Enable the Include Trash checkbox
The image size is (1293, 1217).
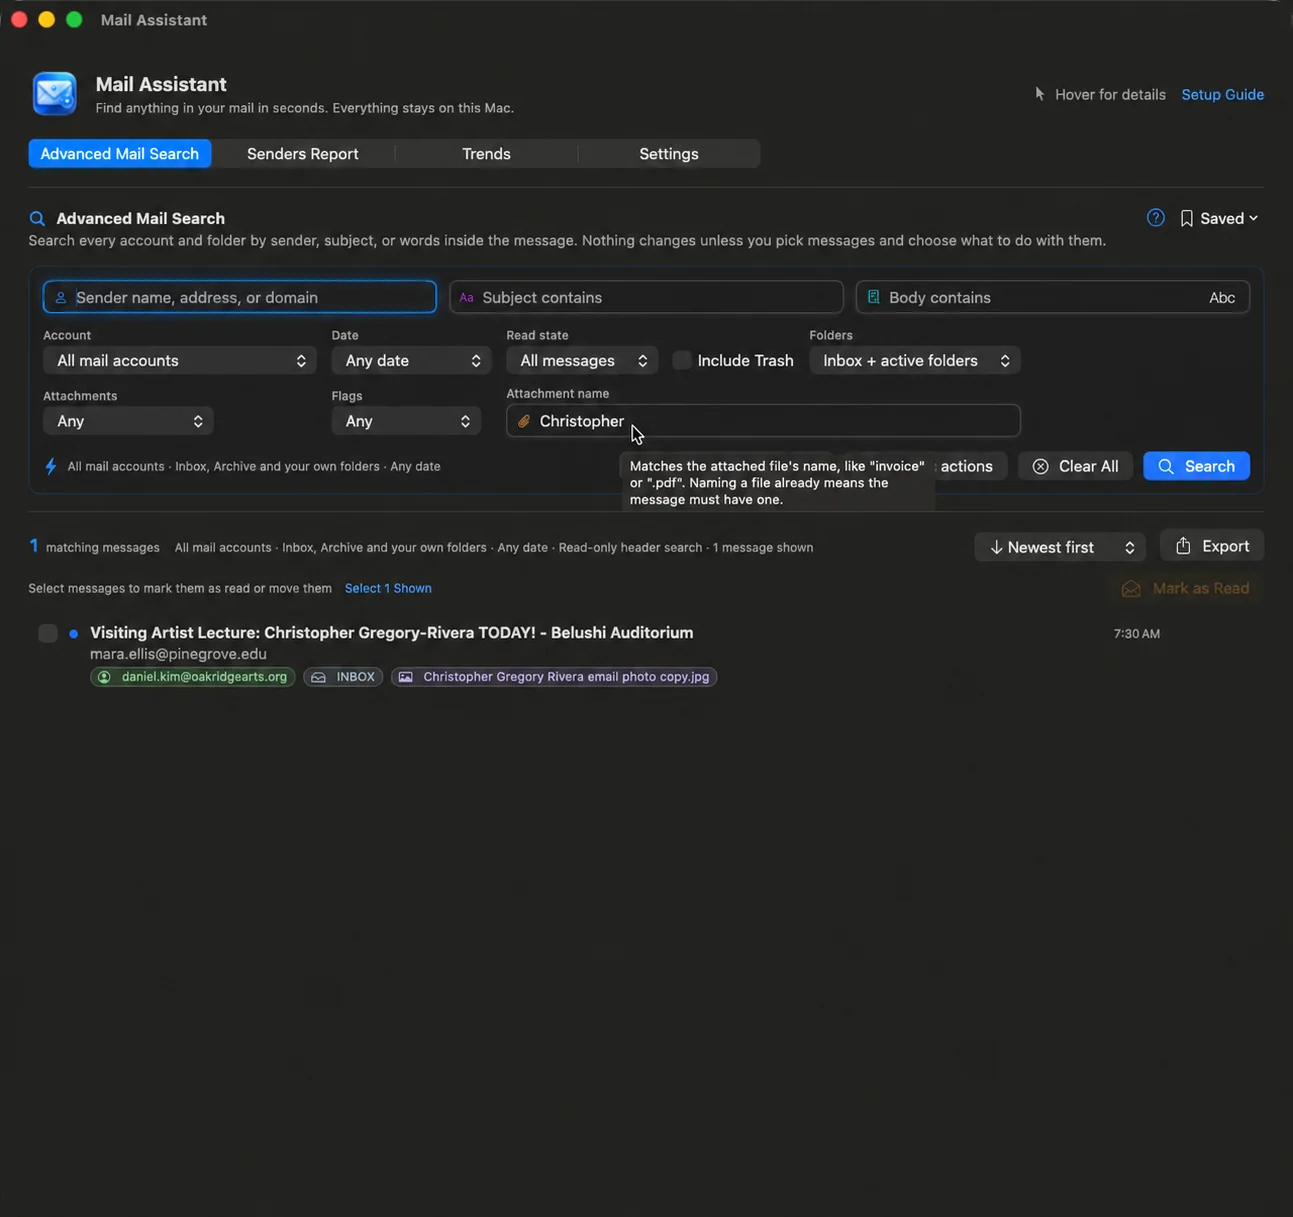682,360
